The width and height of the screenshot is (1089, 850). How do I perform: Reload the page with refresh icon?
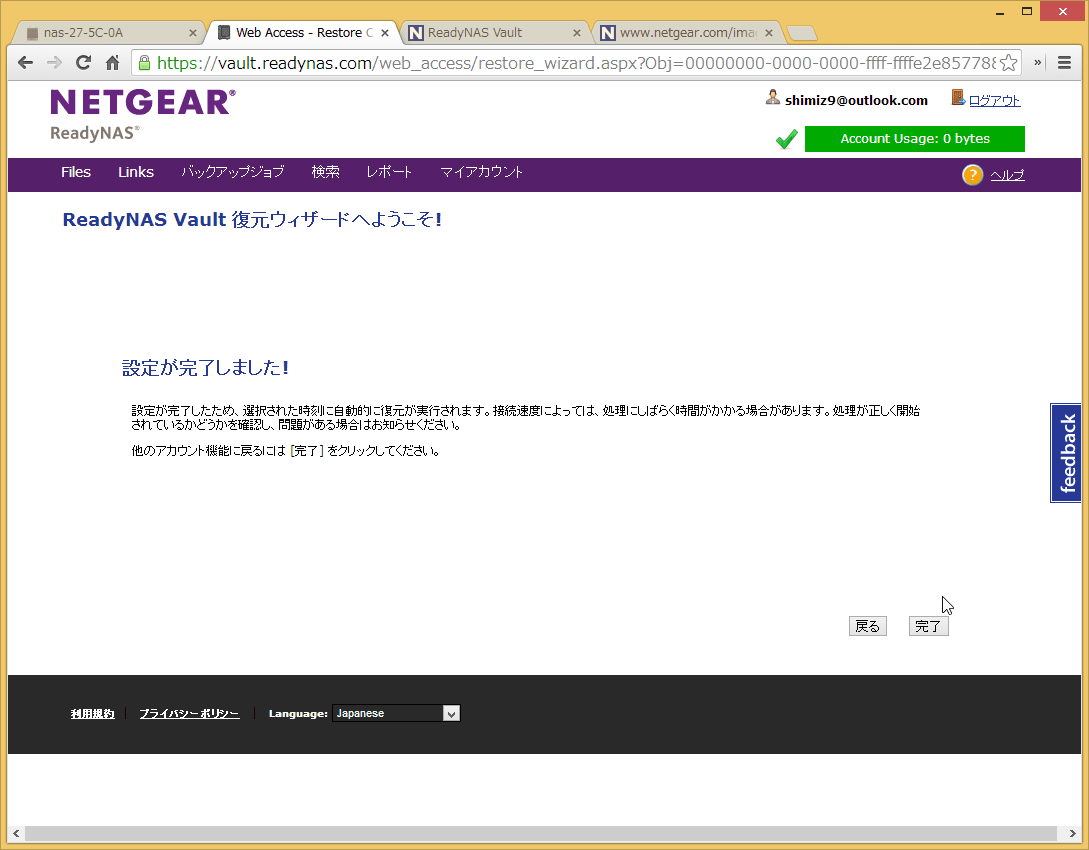pos(84,62)
